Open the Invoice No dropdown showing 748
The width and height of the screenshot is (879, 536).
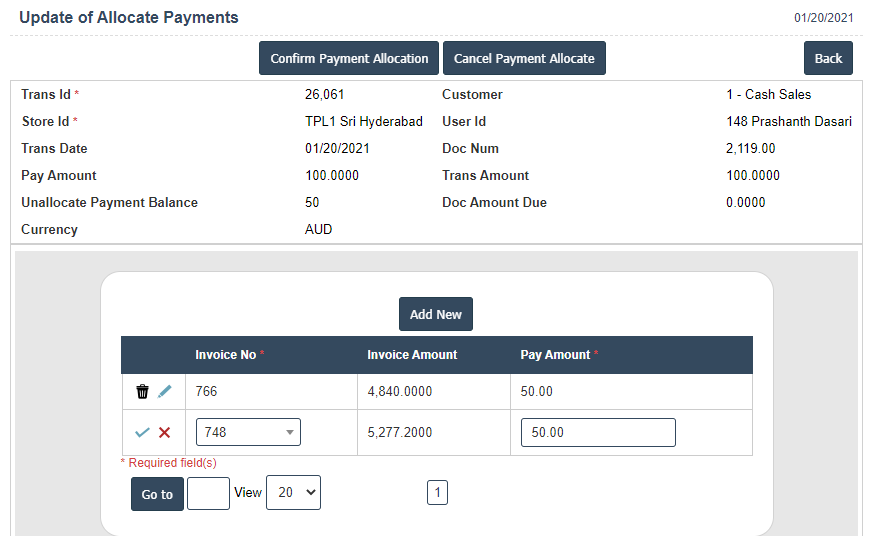[x=248, y=432]
